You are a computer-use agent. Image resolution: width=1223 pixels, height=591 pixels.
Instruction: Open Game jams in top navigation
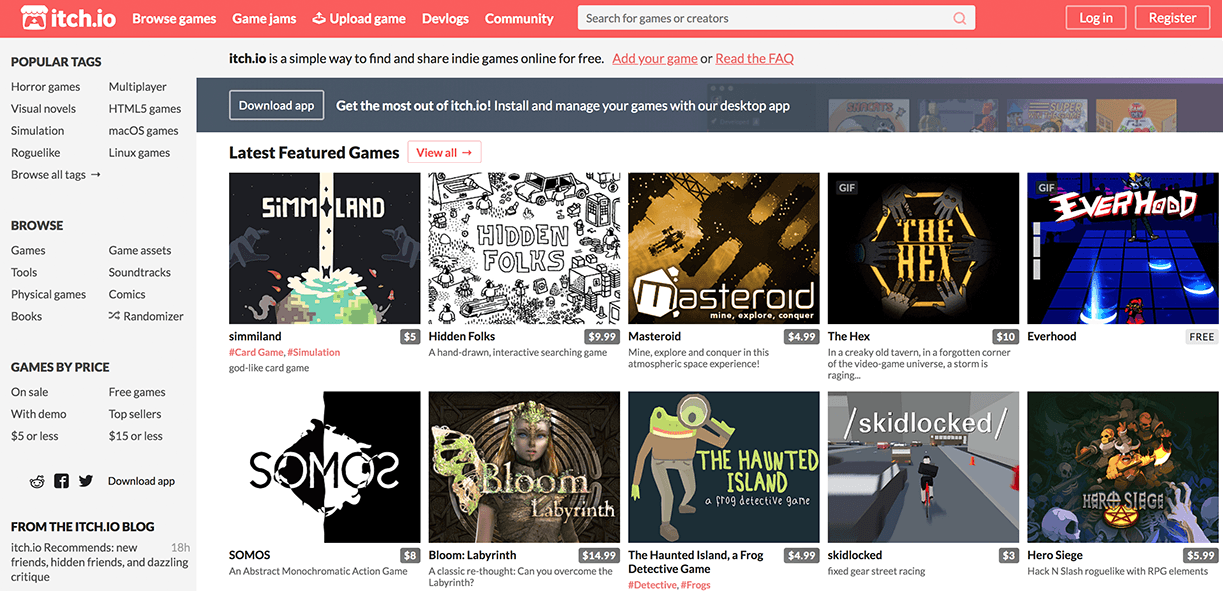pos(264,18)
